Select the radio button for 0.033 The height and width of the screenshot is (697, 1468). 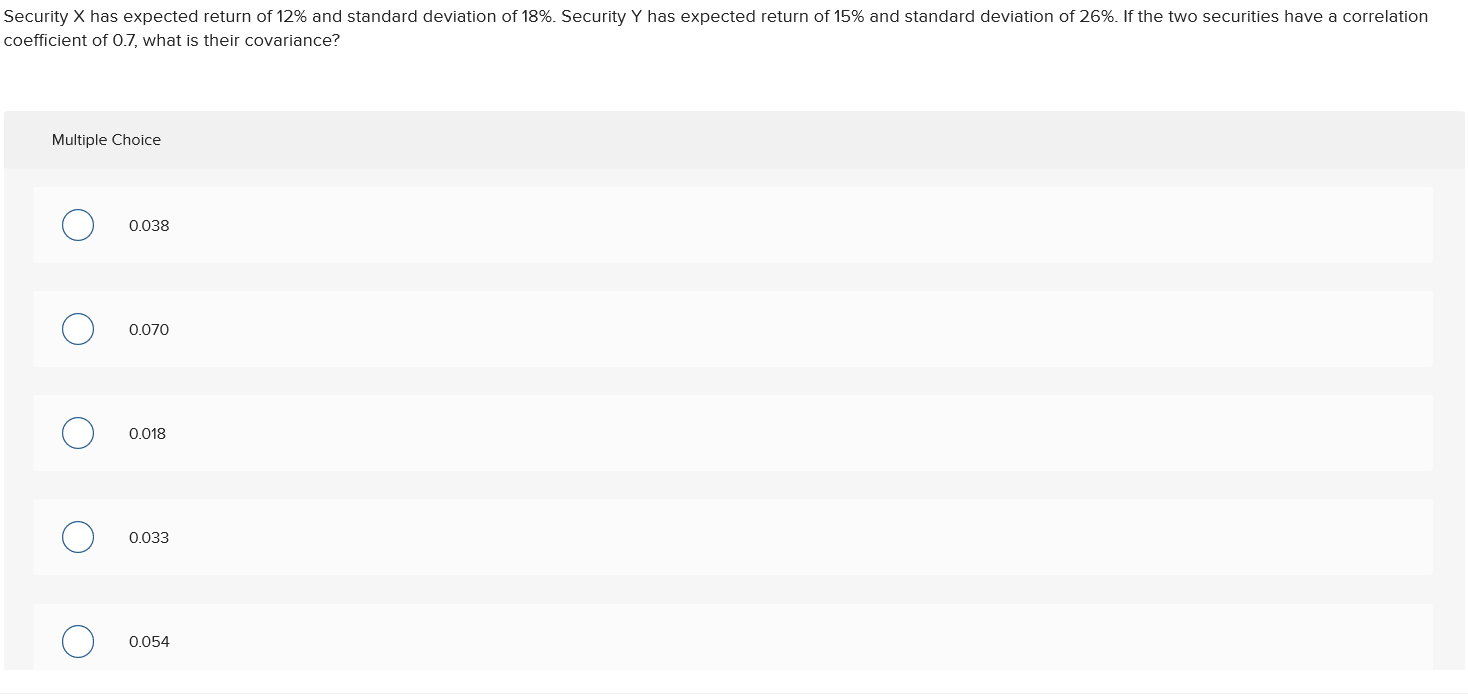pos(78,536)
